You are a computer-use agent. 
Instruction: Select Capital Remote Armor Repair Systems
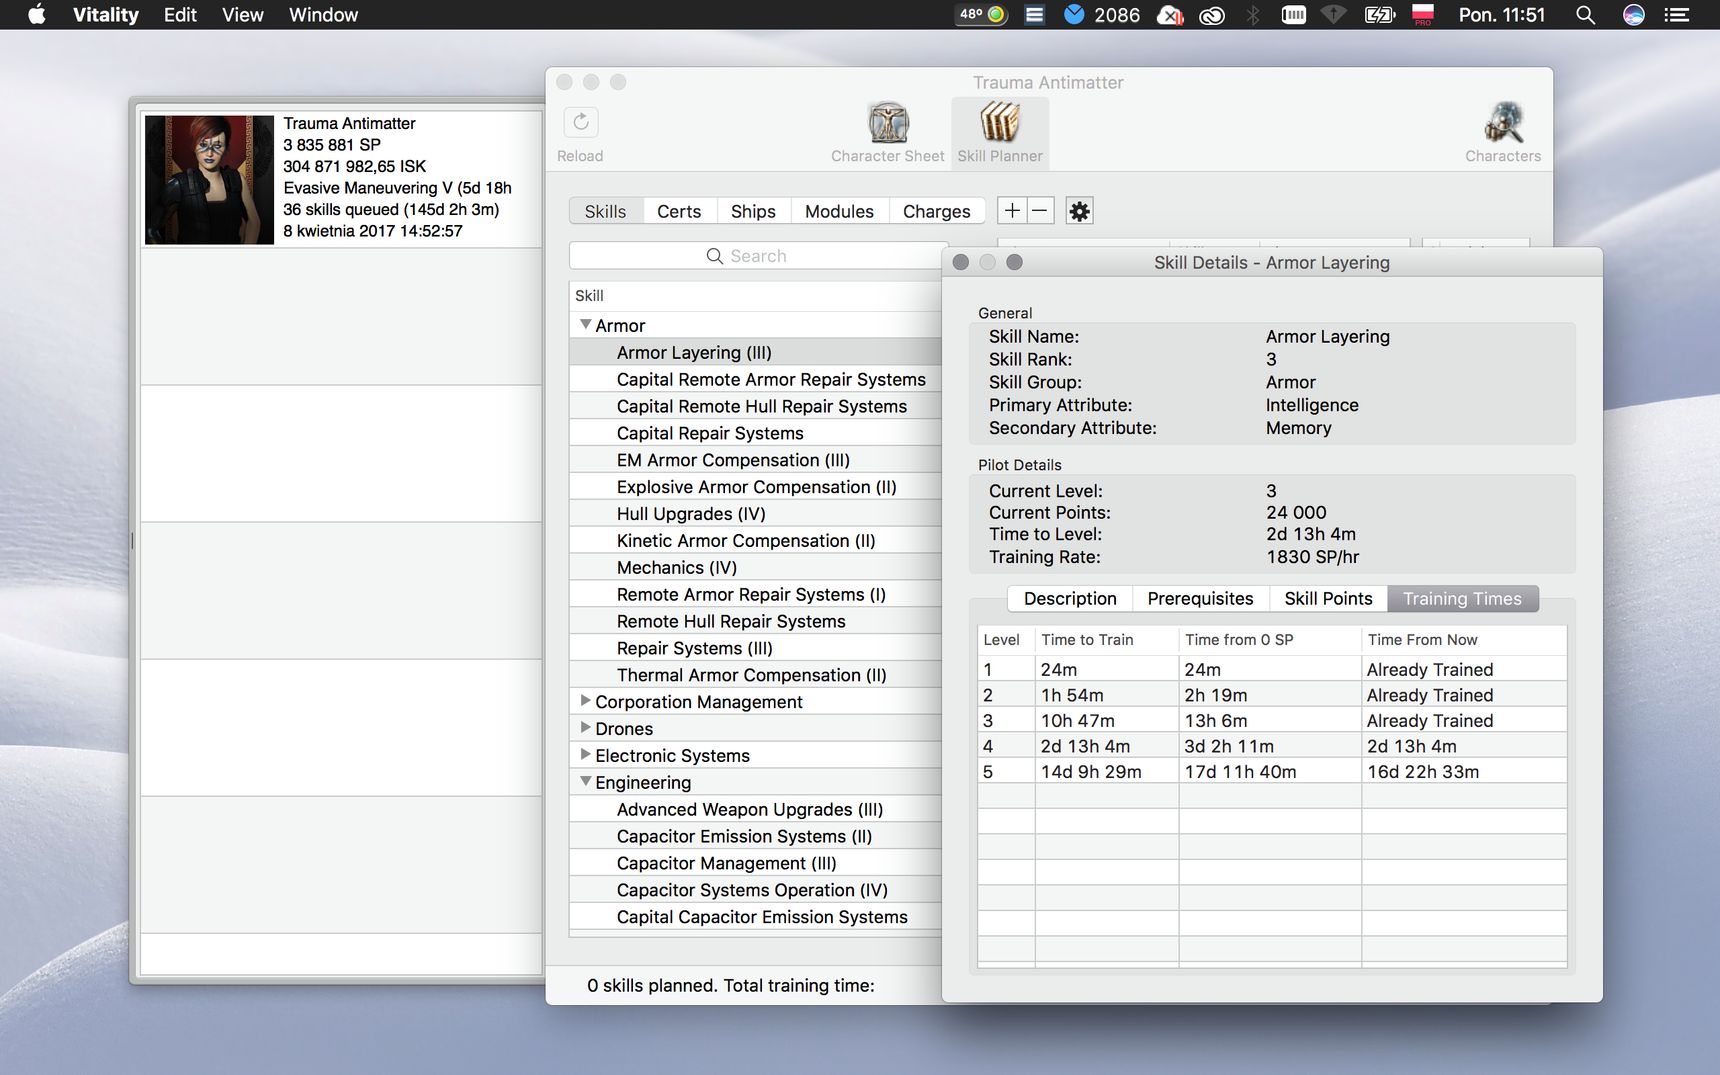click(x=755, y=379)
